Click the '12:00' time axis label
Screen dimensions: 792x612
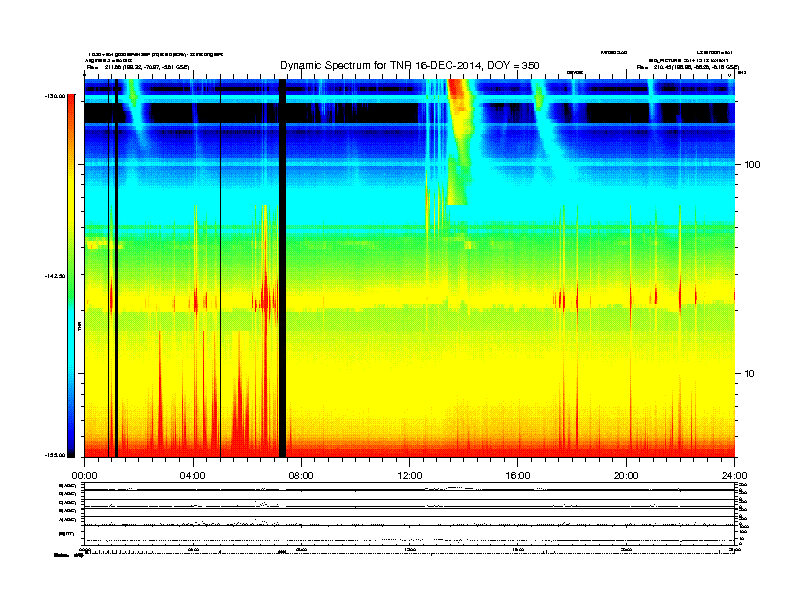click(x=410, y=476)
